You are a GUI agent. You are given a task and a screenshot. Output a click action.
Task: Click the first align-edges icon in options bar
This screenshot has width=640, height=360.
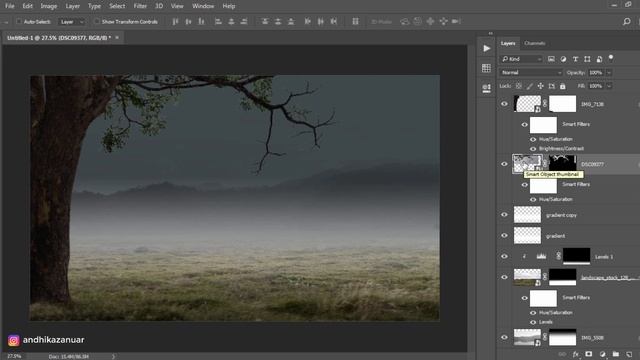click(175, 22)
